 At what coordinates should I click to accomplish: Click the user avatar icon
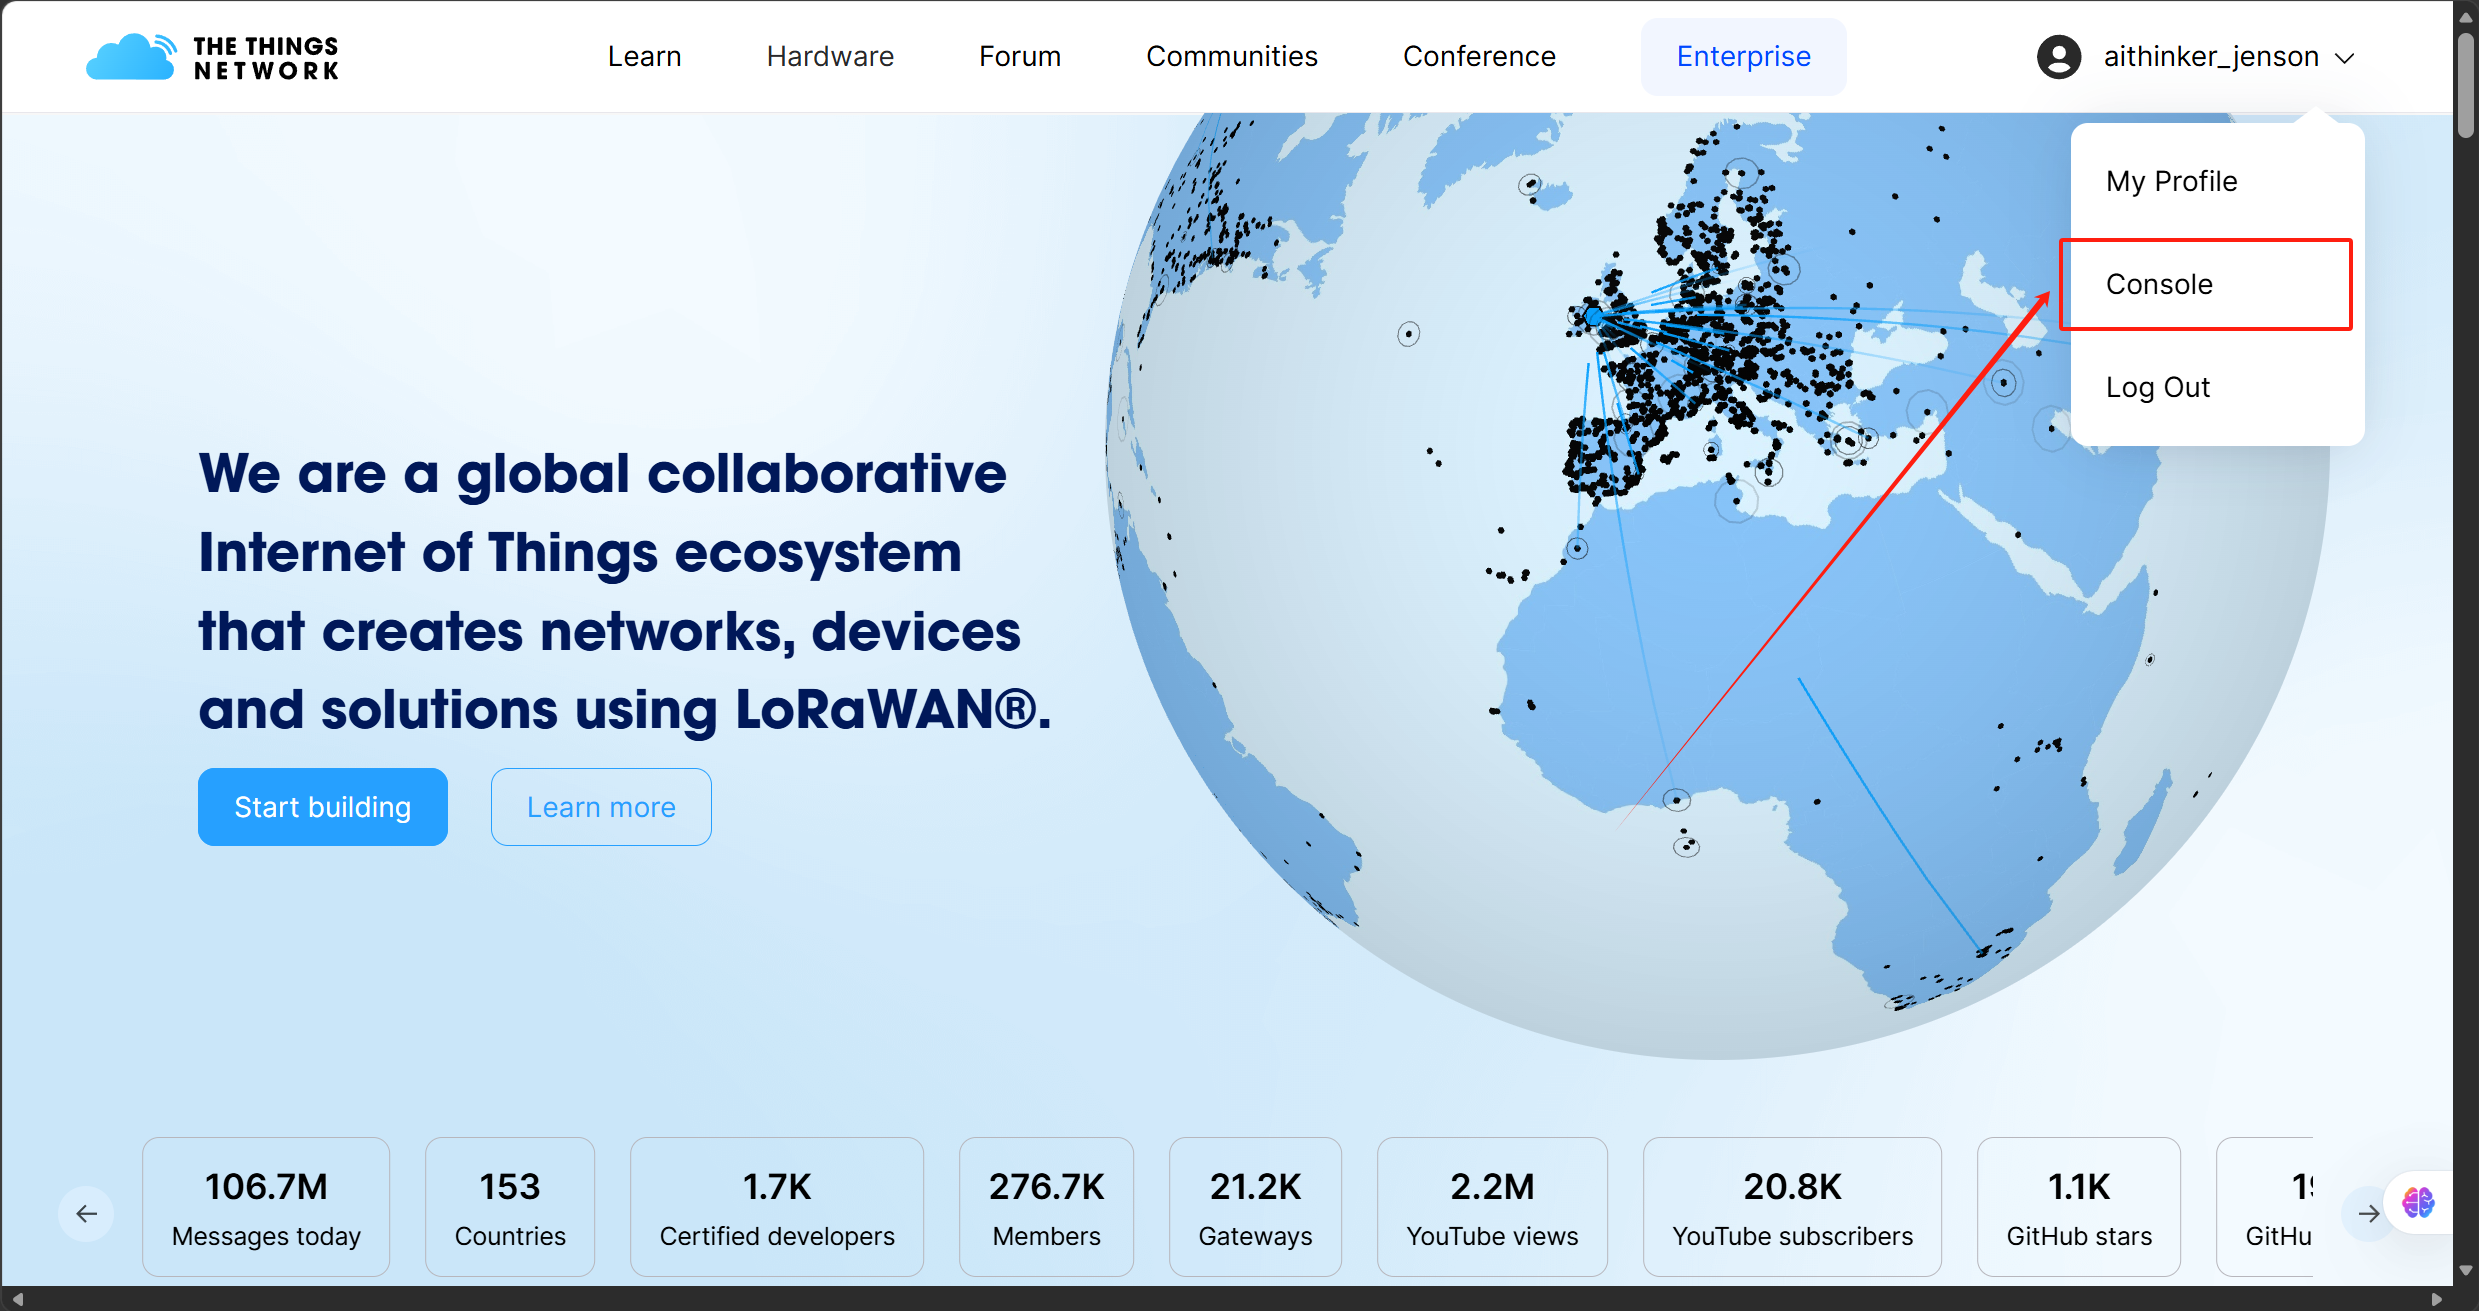coord(2059,57)
